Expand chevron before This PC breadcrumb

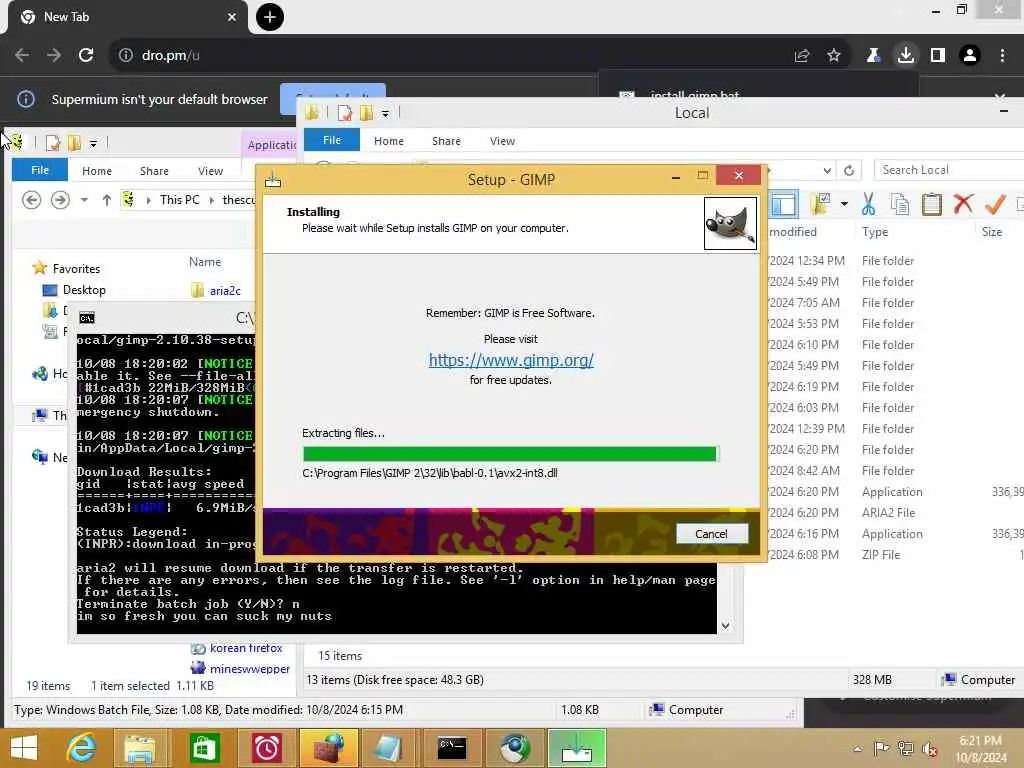[149, 200]
